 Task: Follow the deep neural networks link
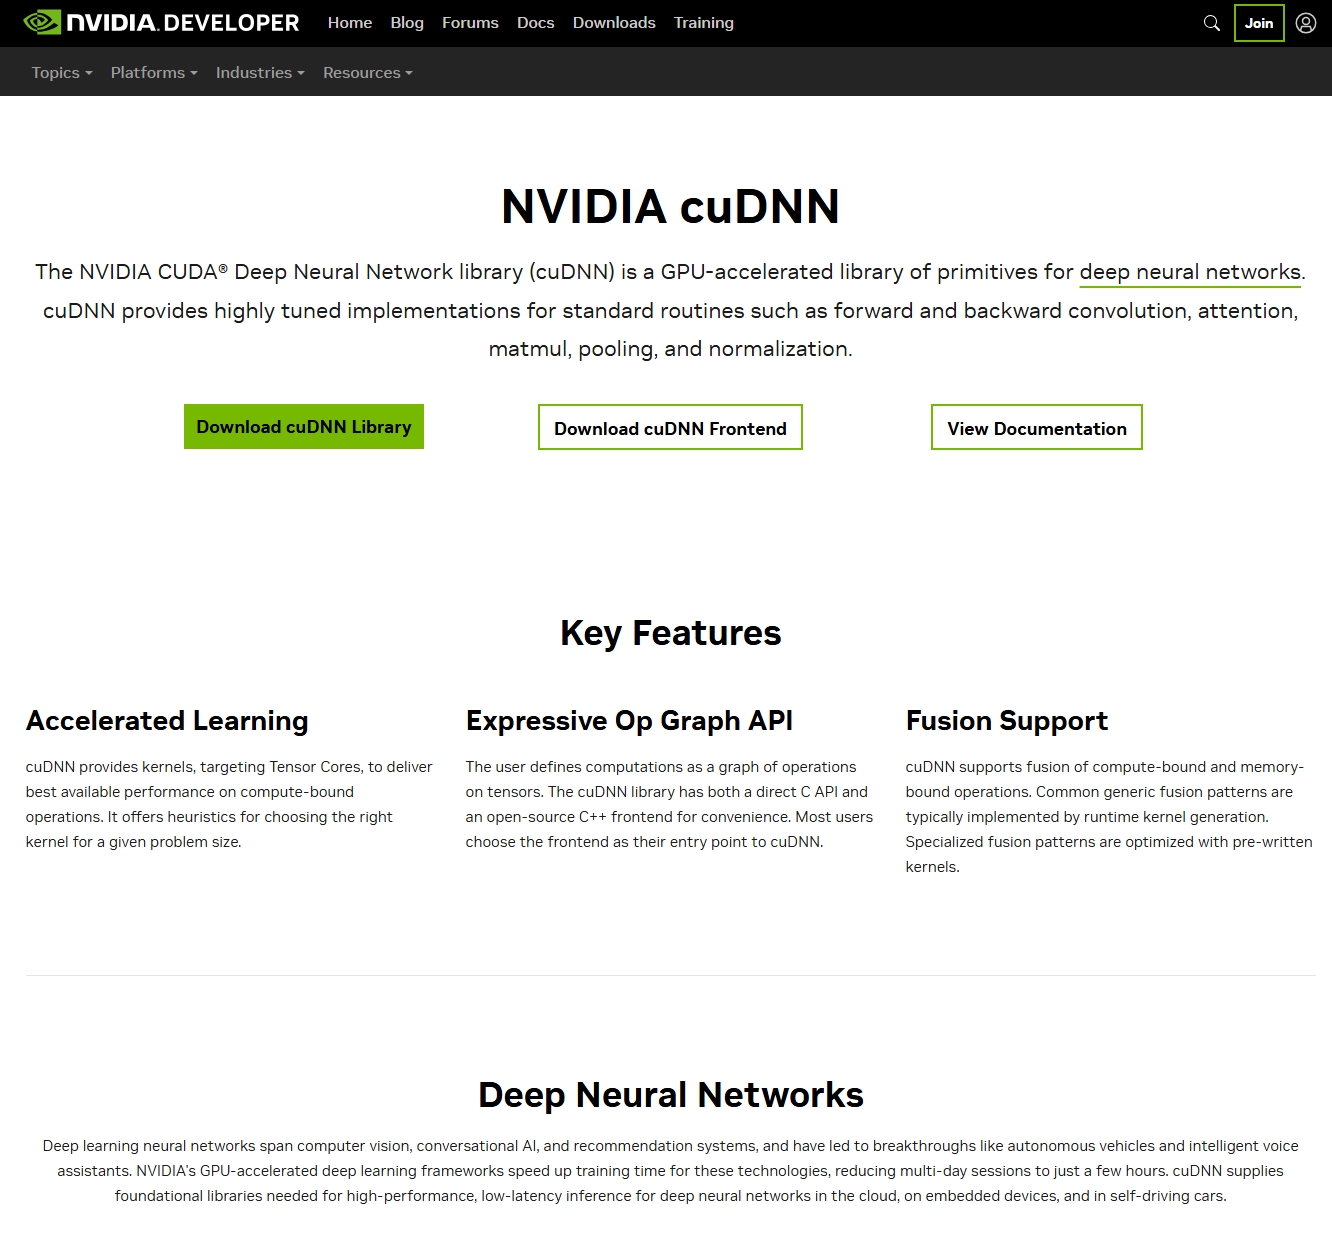[1190, 272]
